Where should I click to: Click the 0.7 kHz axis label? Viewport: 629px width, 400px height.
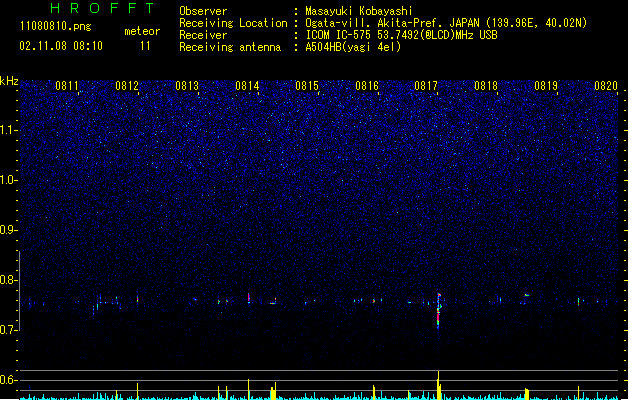click(8, 330)
